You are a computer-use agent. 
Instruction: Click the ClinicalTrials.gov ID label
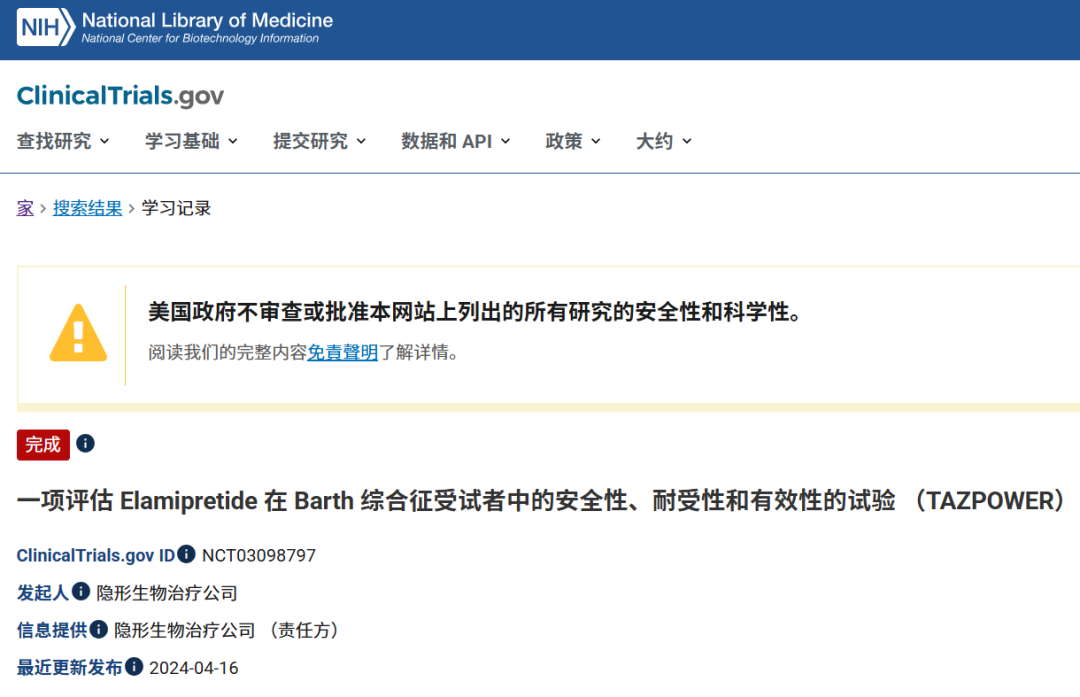click(96, 555)
